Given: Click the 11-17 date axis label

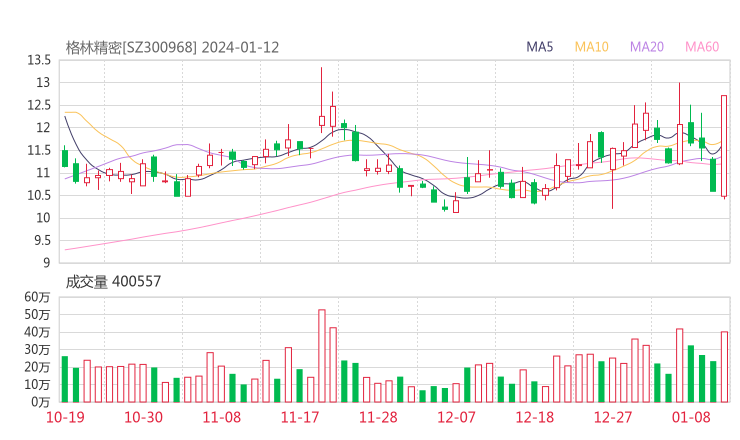Looking at the screenshot, I should [x=300, y=417].
